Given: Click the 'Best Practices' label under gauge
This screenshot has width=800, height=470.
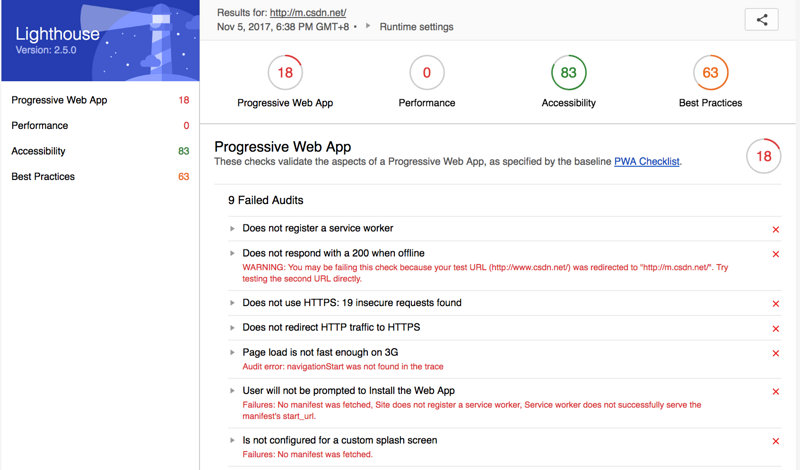Looking at the screenshot, I should tap(710, 103).
